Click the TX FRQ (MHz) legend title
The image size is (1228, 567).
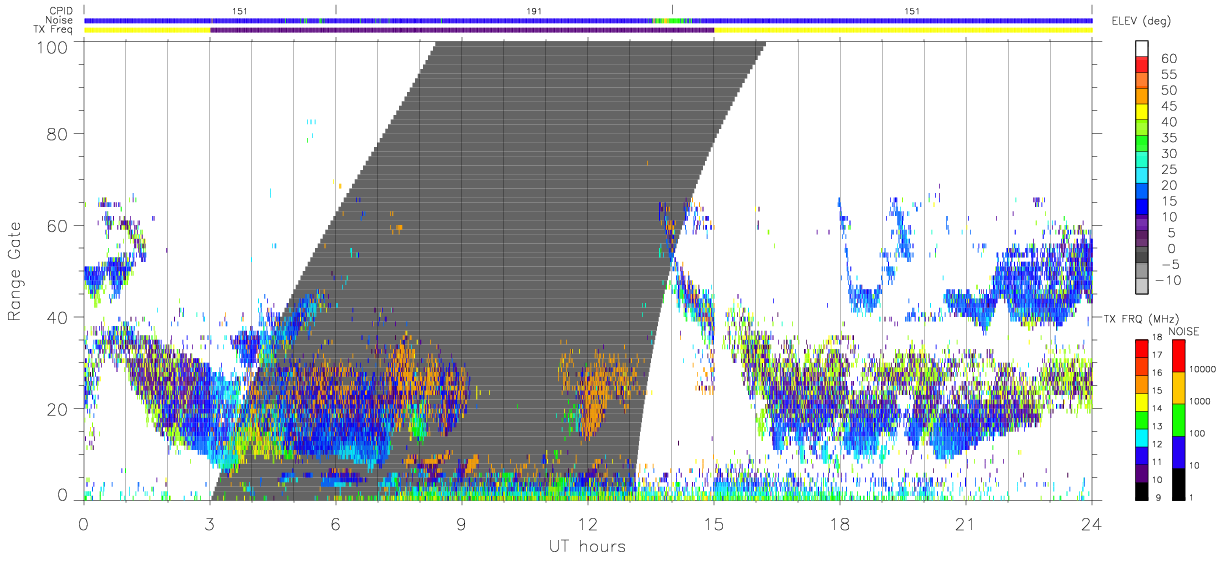(1141, 319)
